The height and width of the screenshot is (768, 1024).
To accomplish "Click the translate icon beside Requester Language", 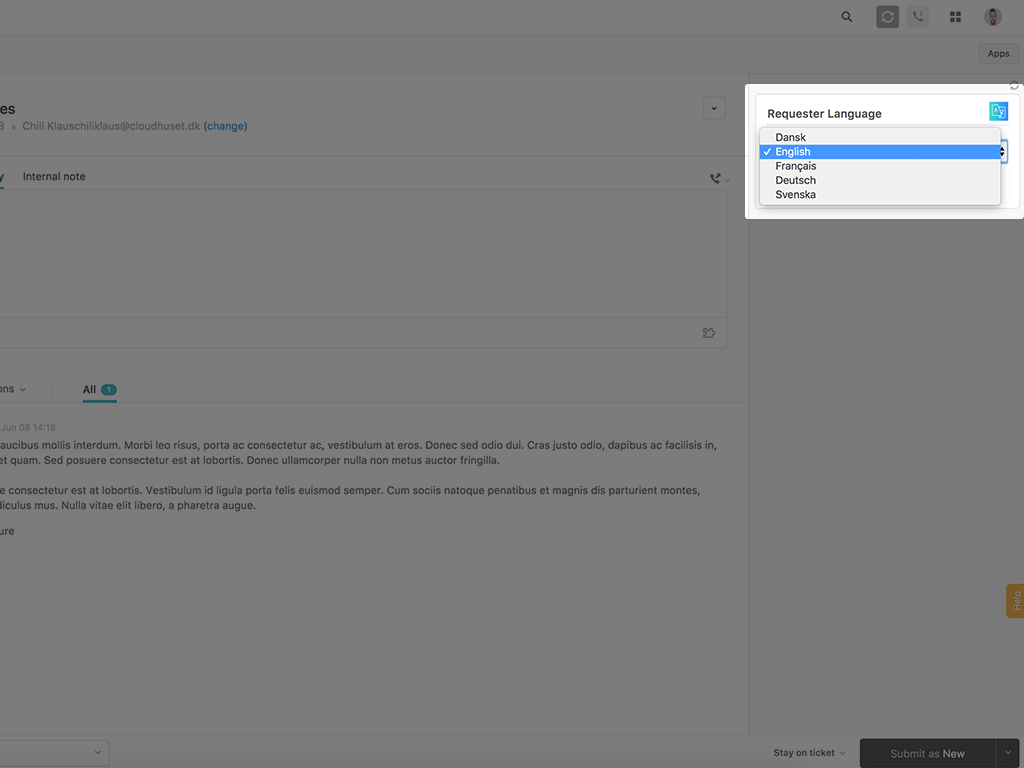I will [998, 111].
